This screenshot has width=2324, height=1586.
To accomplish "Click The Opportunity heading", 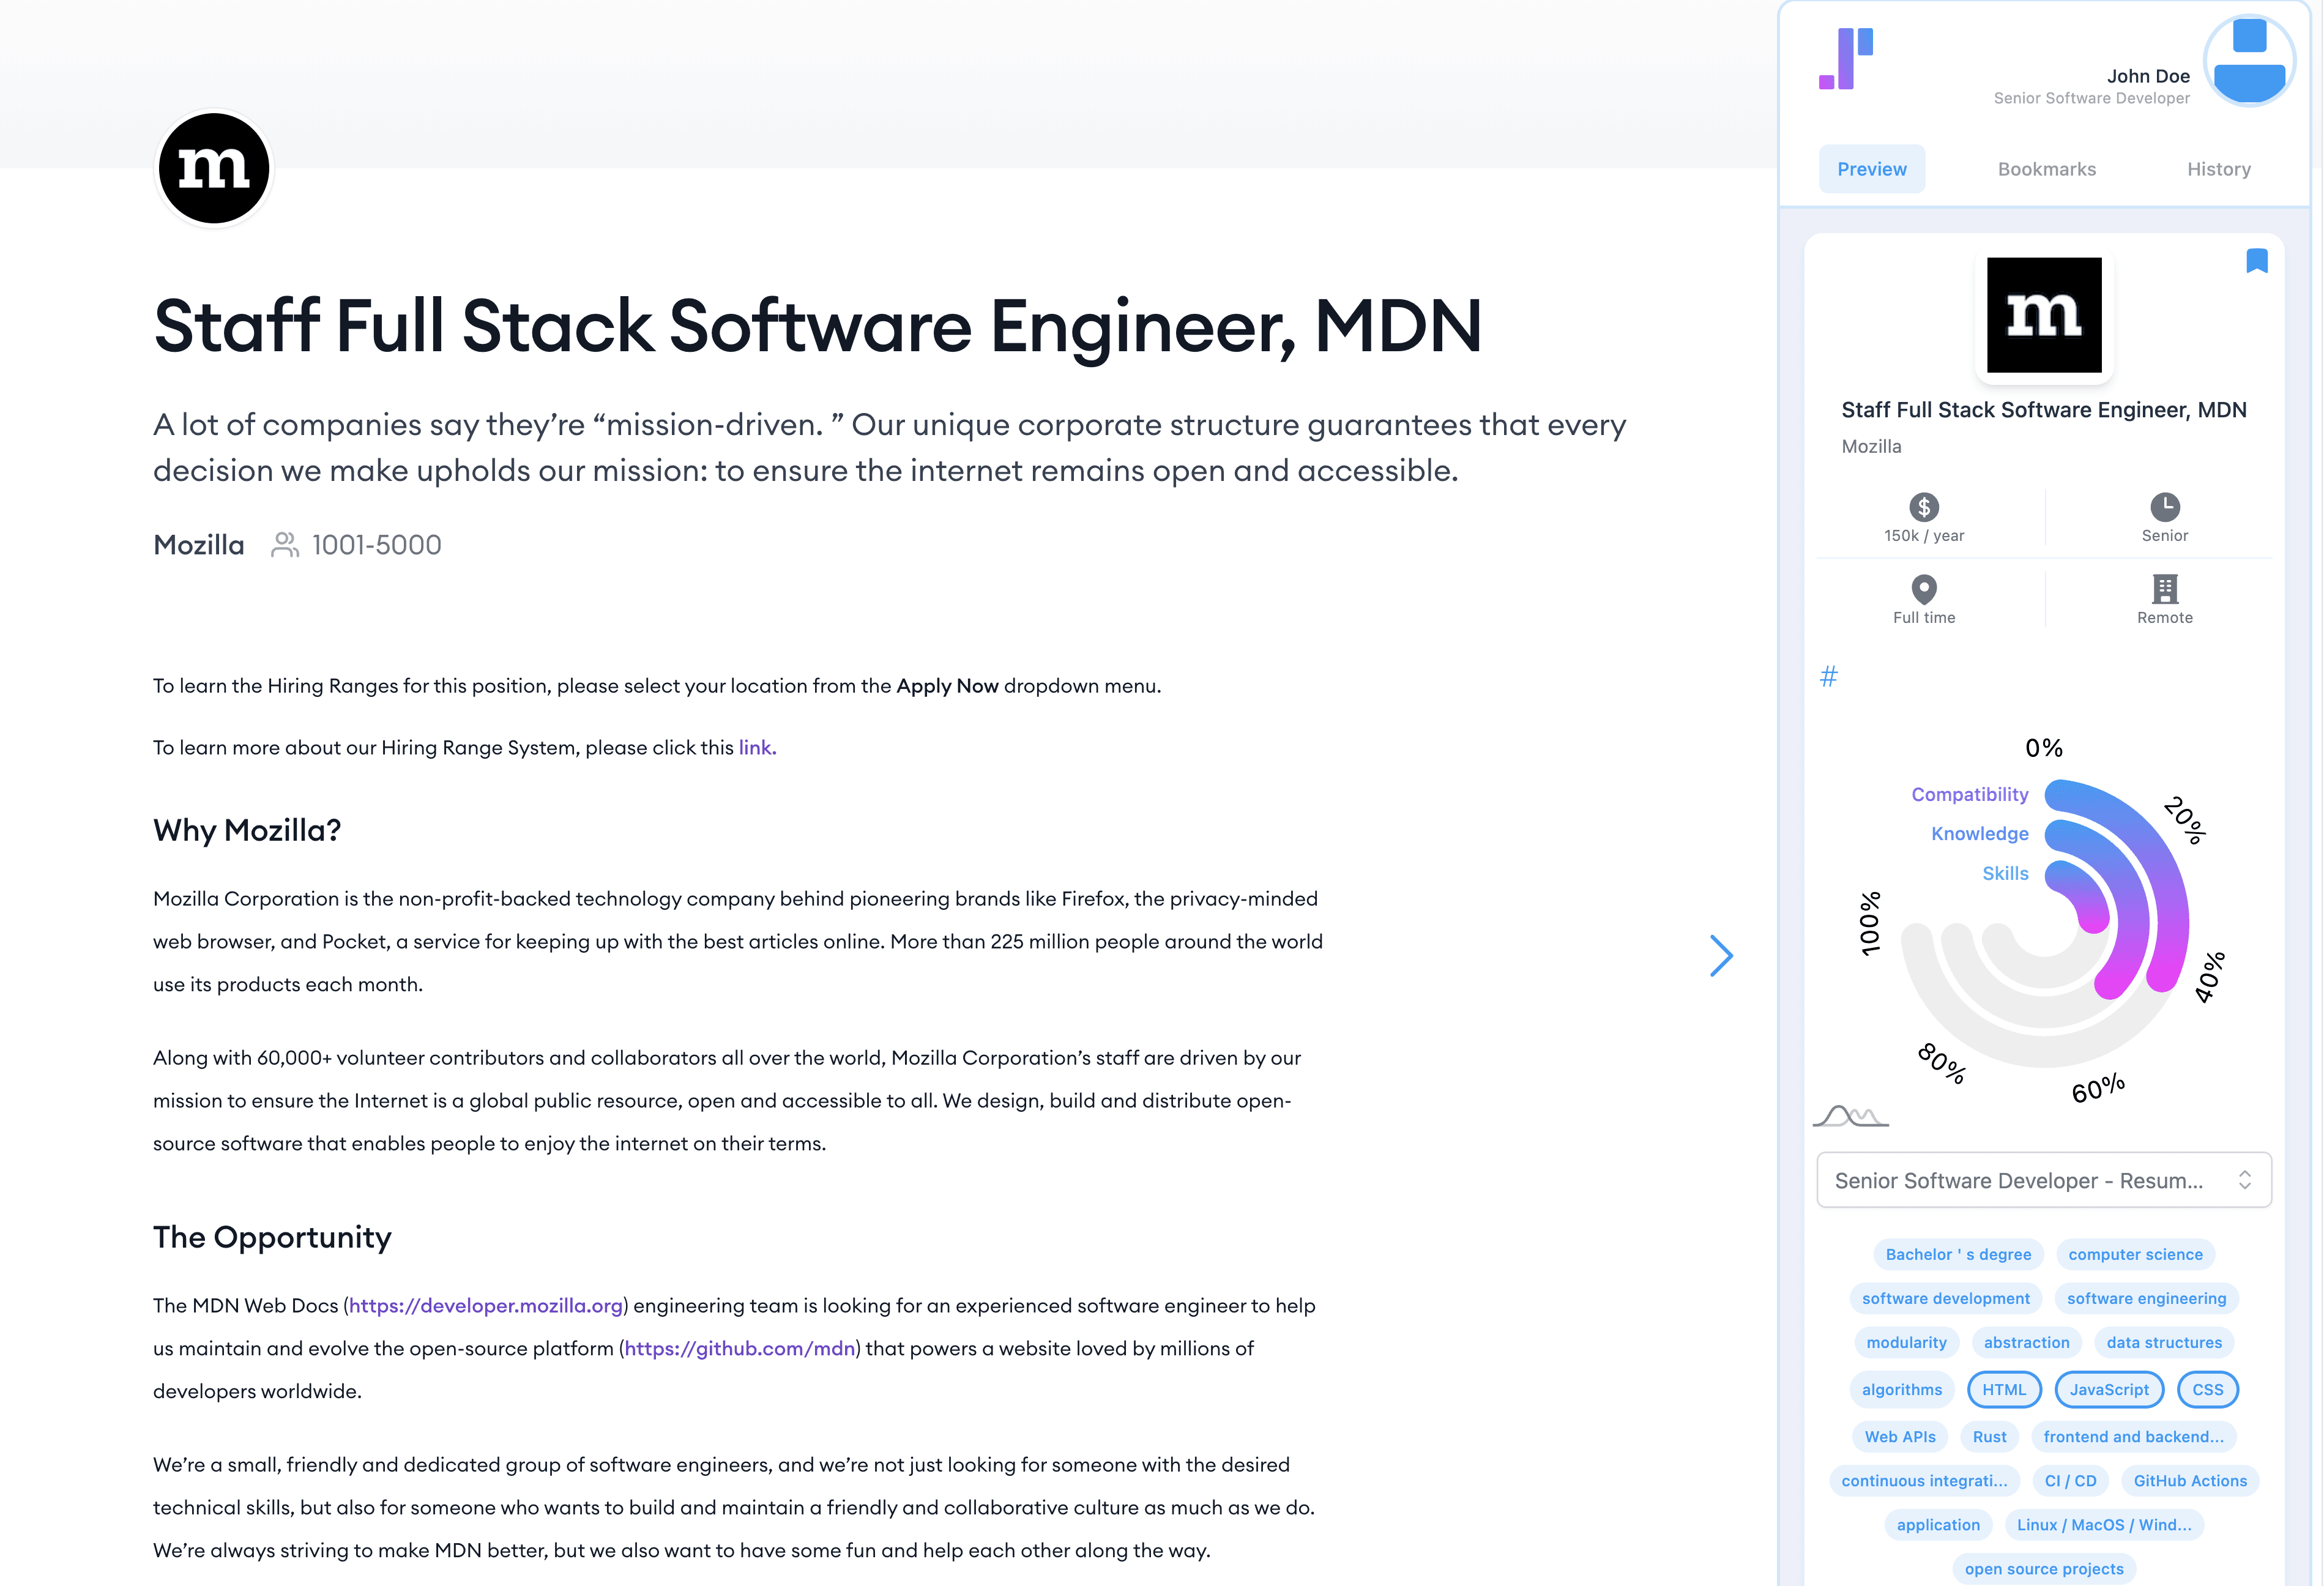I will click(x=272, y=1238).
